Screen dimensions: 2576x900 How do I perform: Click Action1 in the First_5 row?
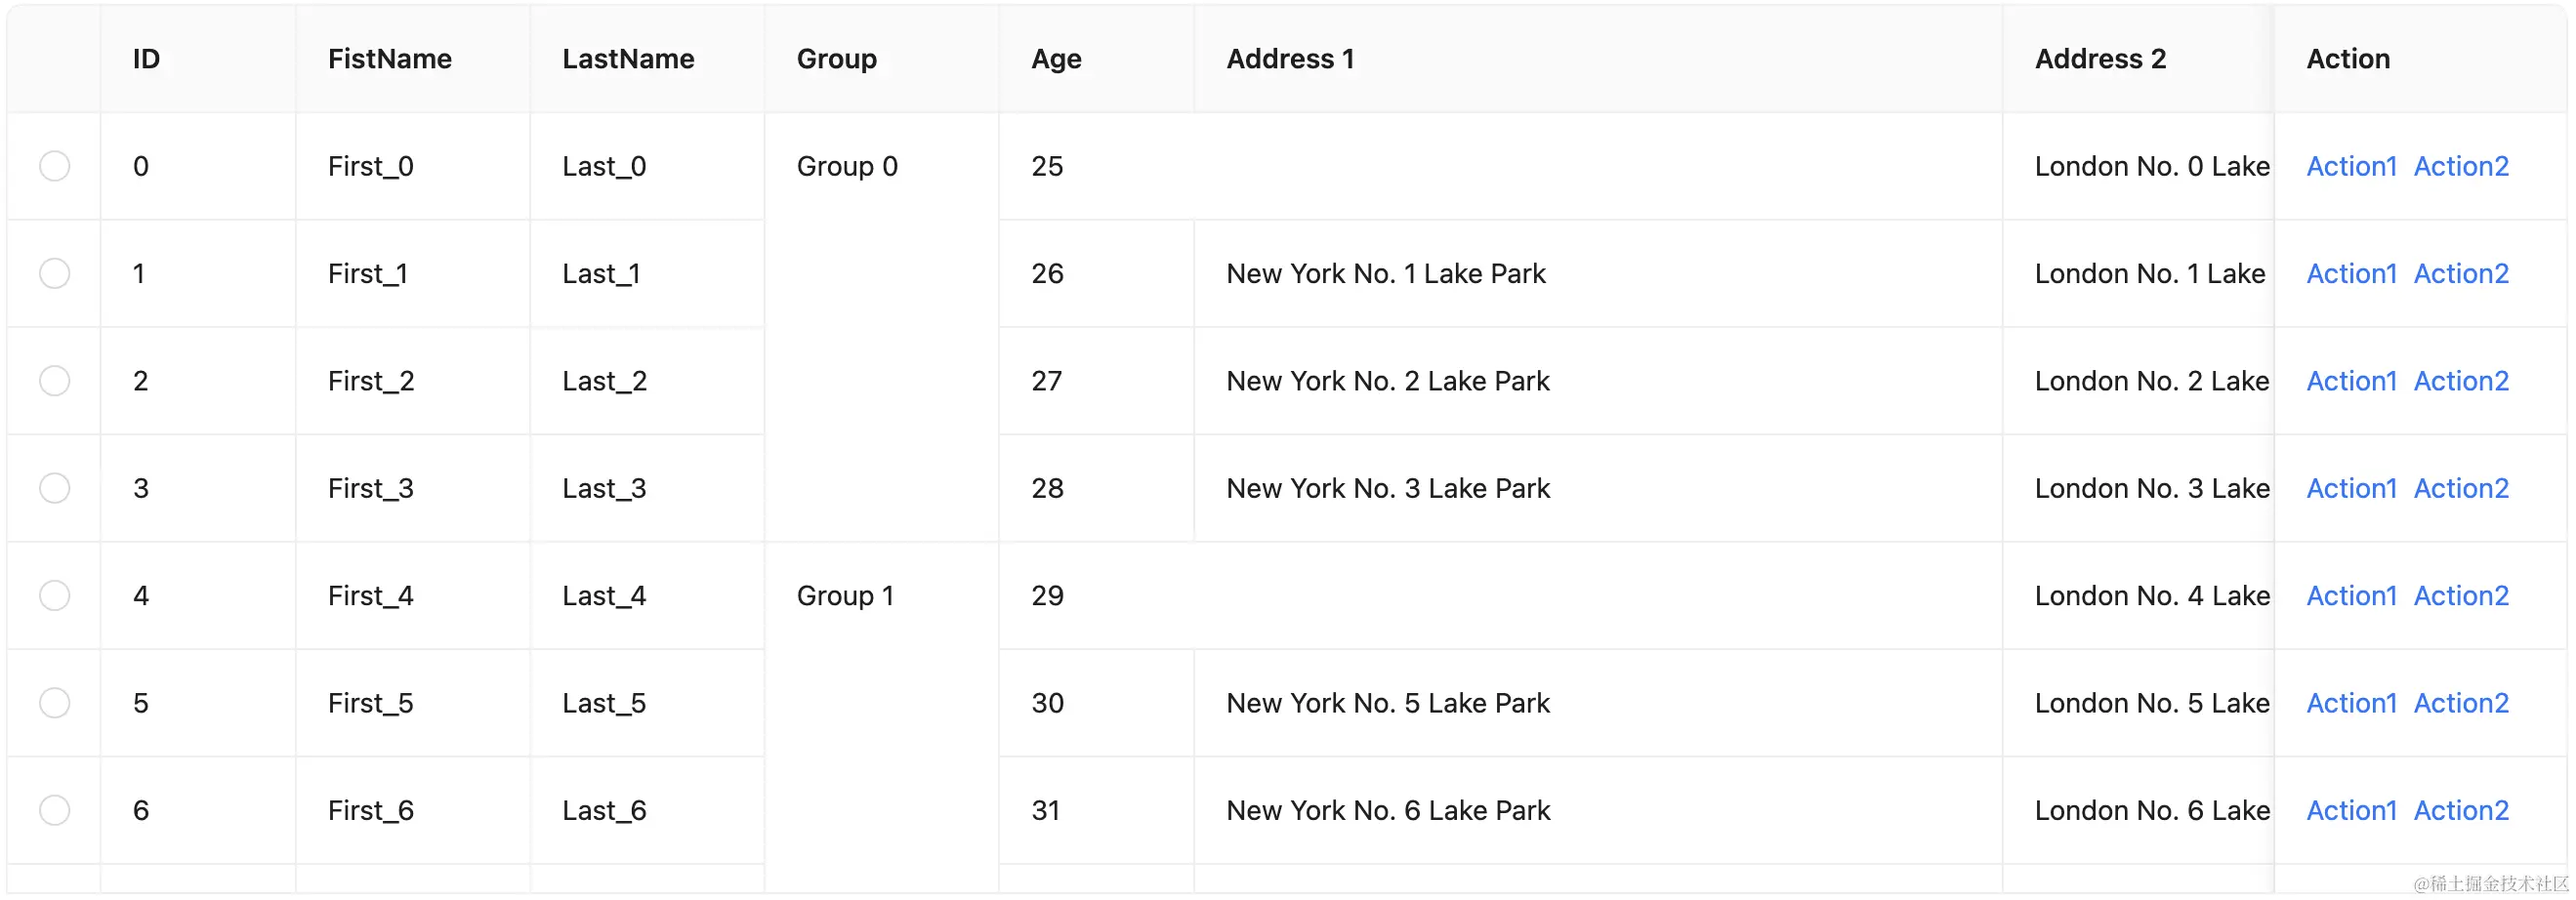2351,703
